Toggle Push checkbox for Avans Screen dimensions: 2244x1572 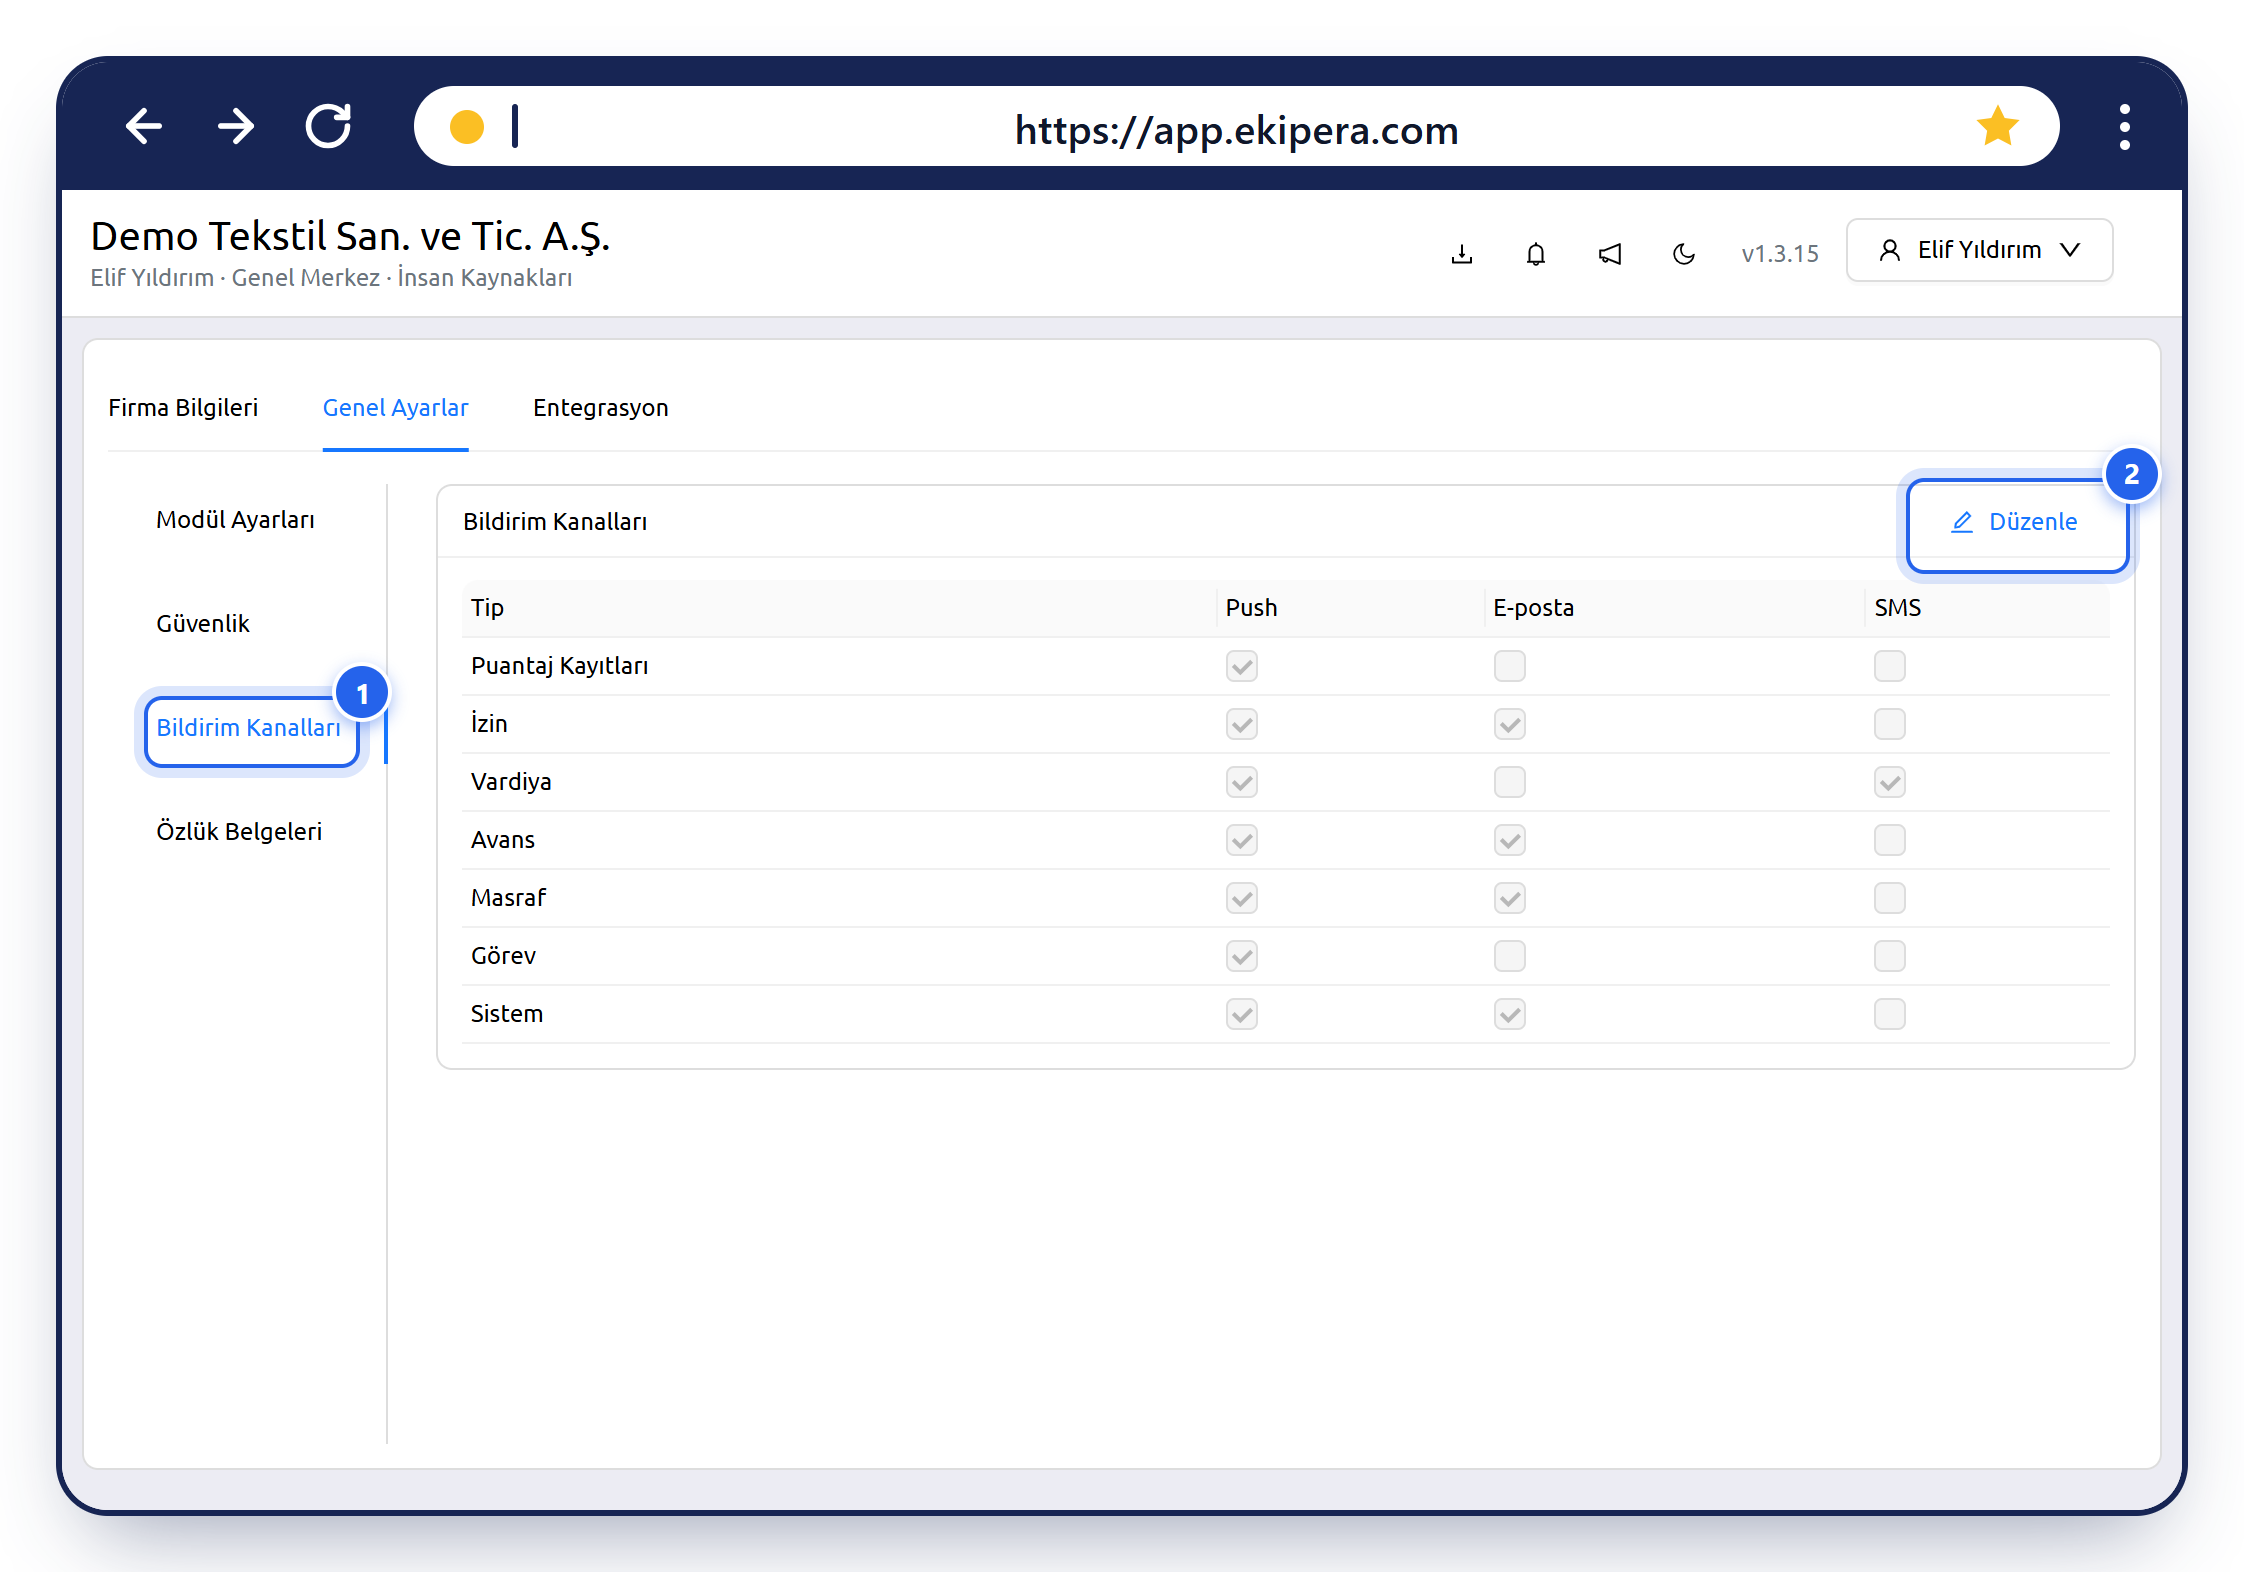point(1242,840)
